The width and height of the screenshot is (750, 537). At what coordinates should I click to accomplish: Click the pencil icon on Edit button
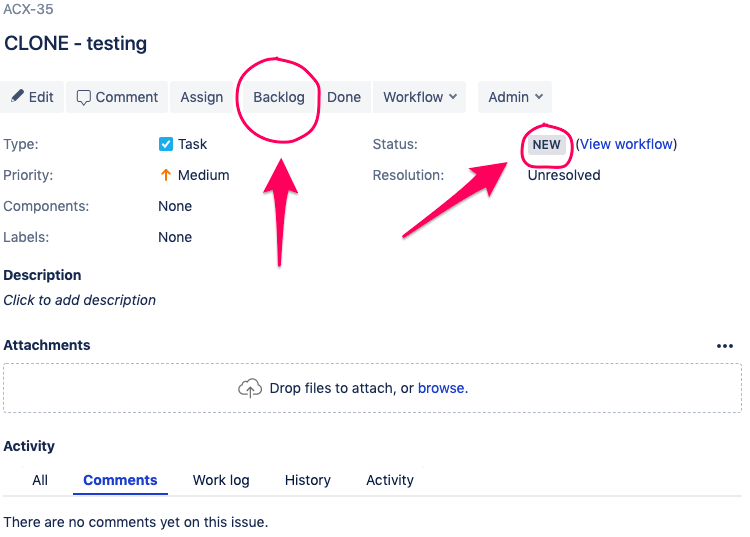[17, 96]
